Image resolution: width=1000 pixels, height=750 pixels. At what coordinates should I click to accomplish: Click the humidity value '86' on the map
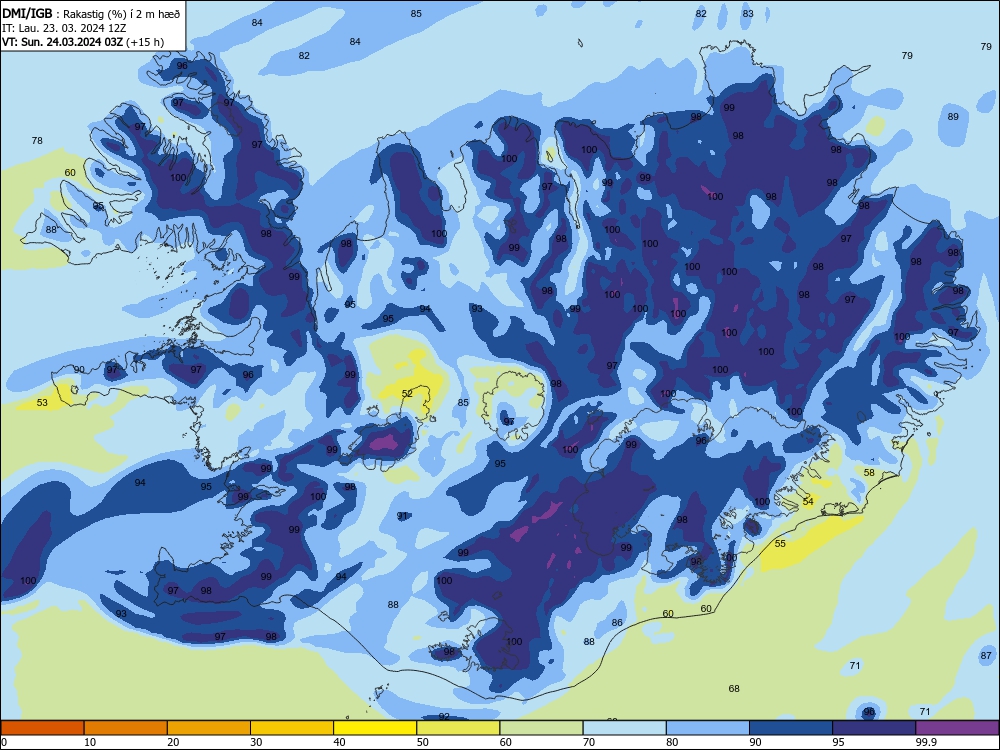click(617, 622)
